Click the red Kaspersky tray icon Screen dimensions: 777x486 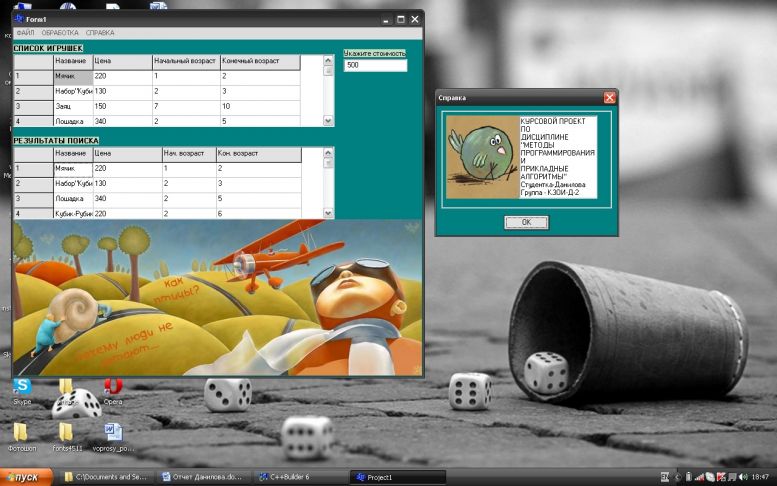(x=721, y=477)
